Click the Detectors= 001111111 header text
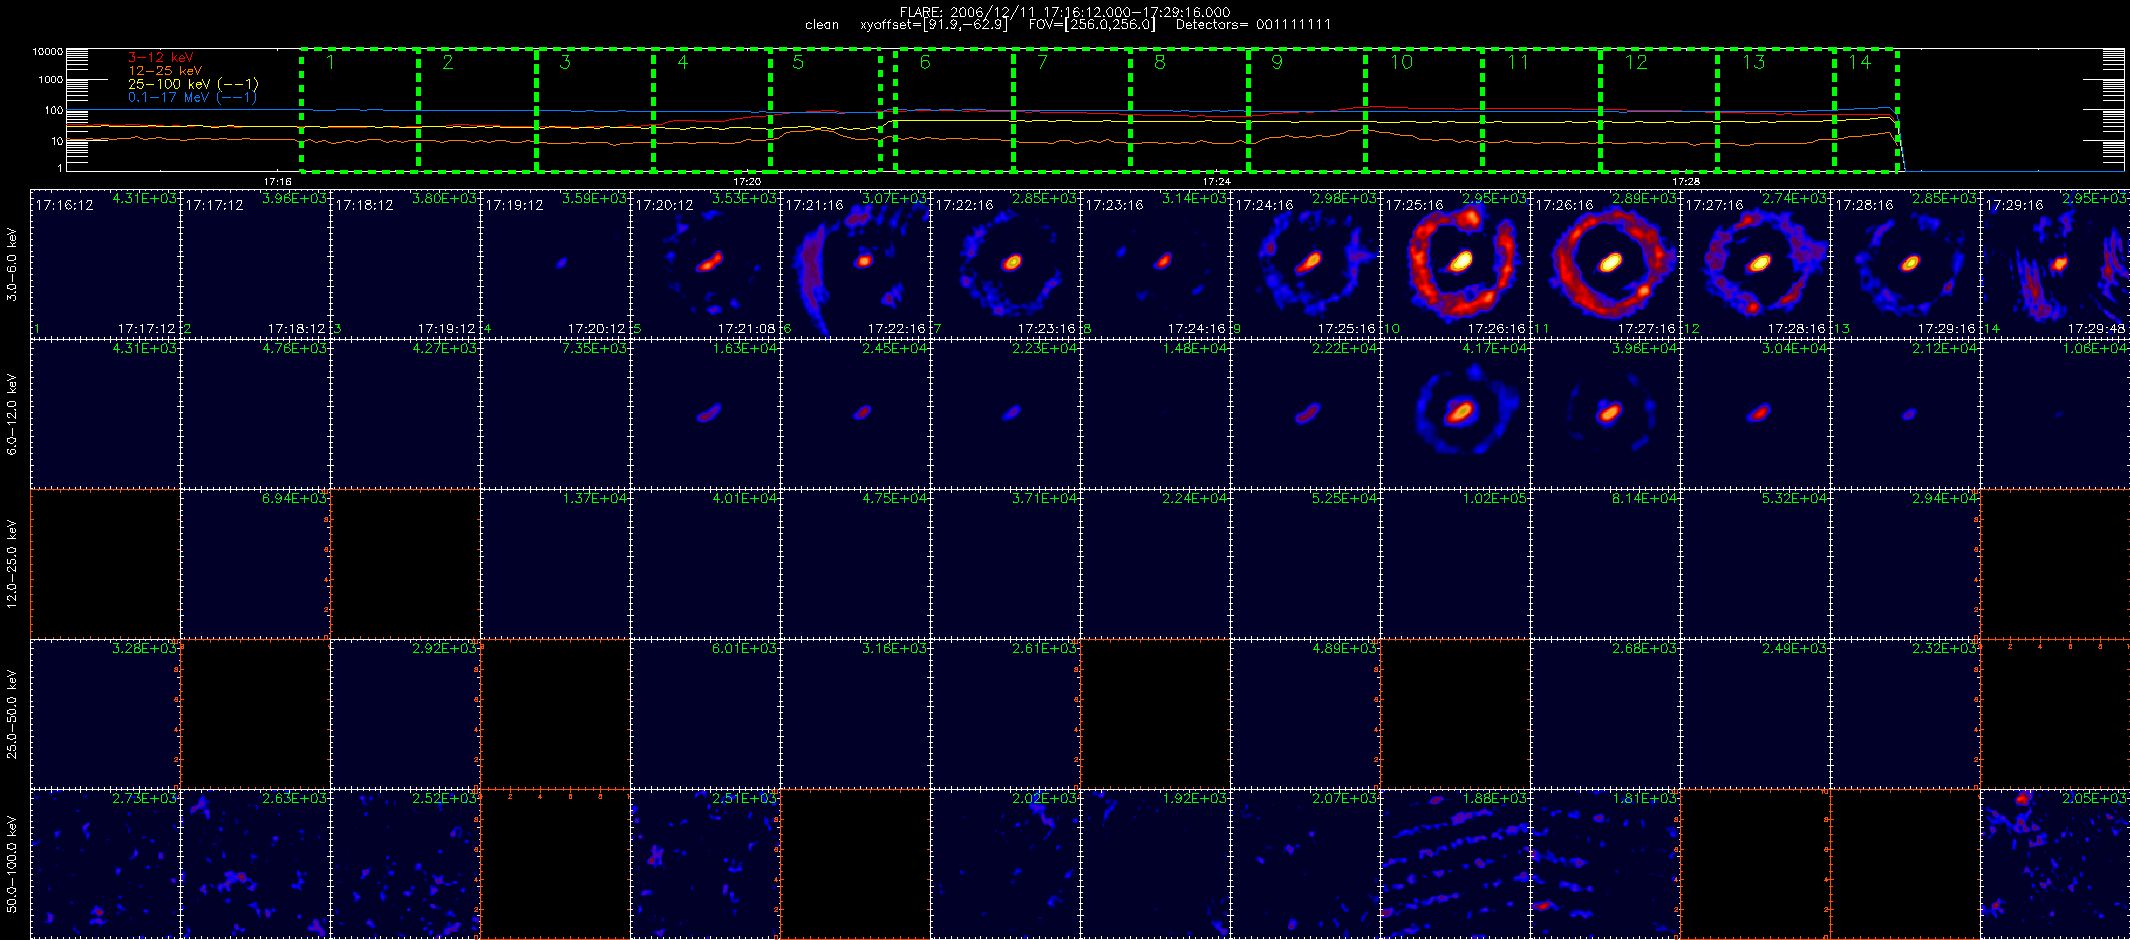 1253,25
